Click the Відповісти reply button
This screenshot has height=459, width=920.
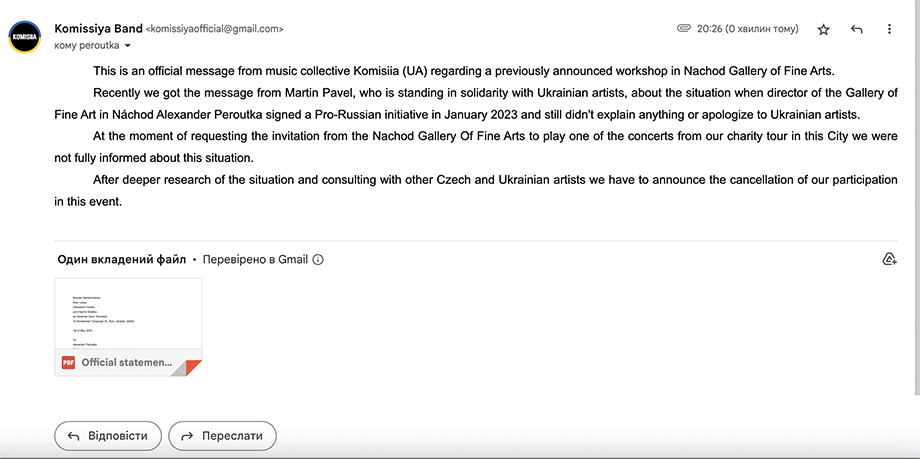tap(107, 436)
